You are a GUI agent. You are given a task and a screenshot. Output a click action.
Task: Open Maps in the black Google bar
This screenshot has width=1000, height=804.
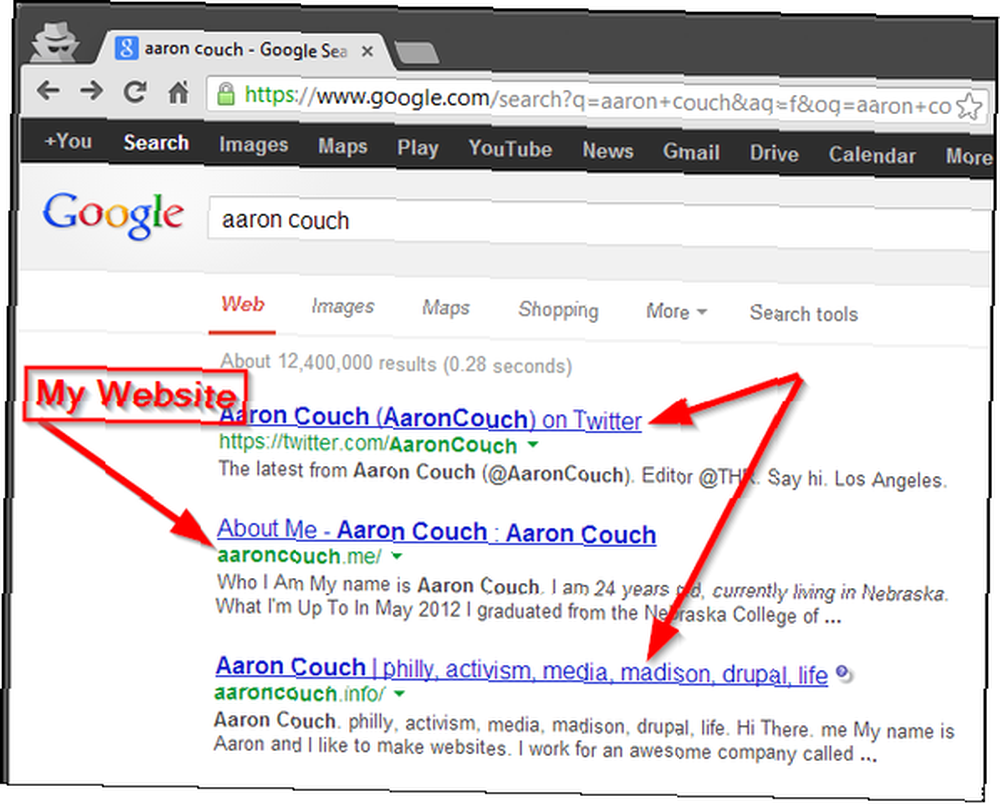pyautogui.click(x=343, y=147)
